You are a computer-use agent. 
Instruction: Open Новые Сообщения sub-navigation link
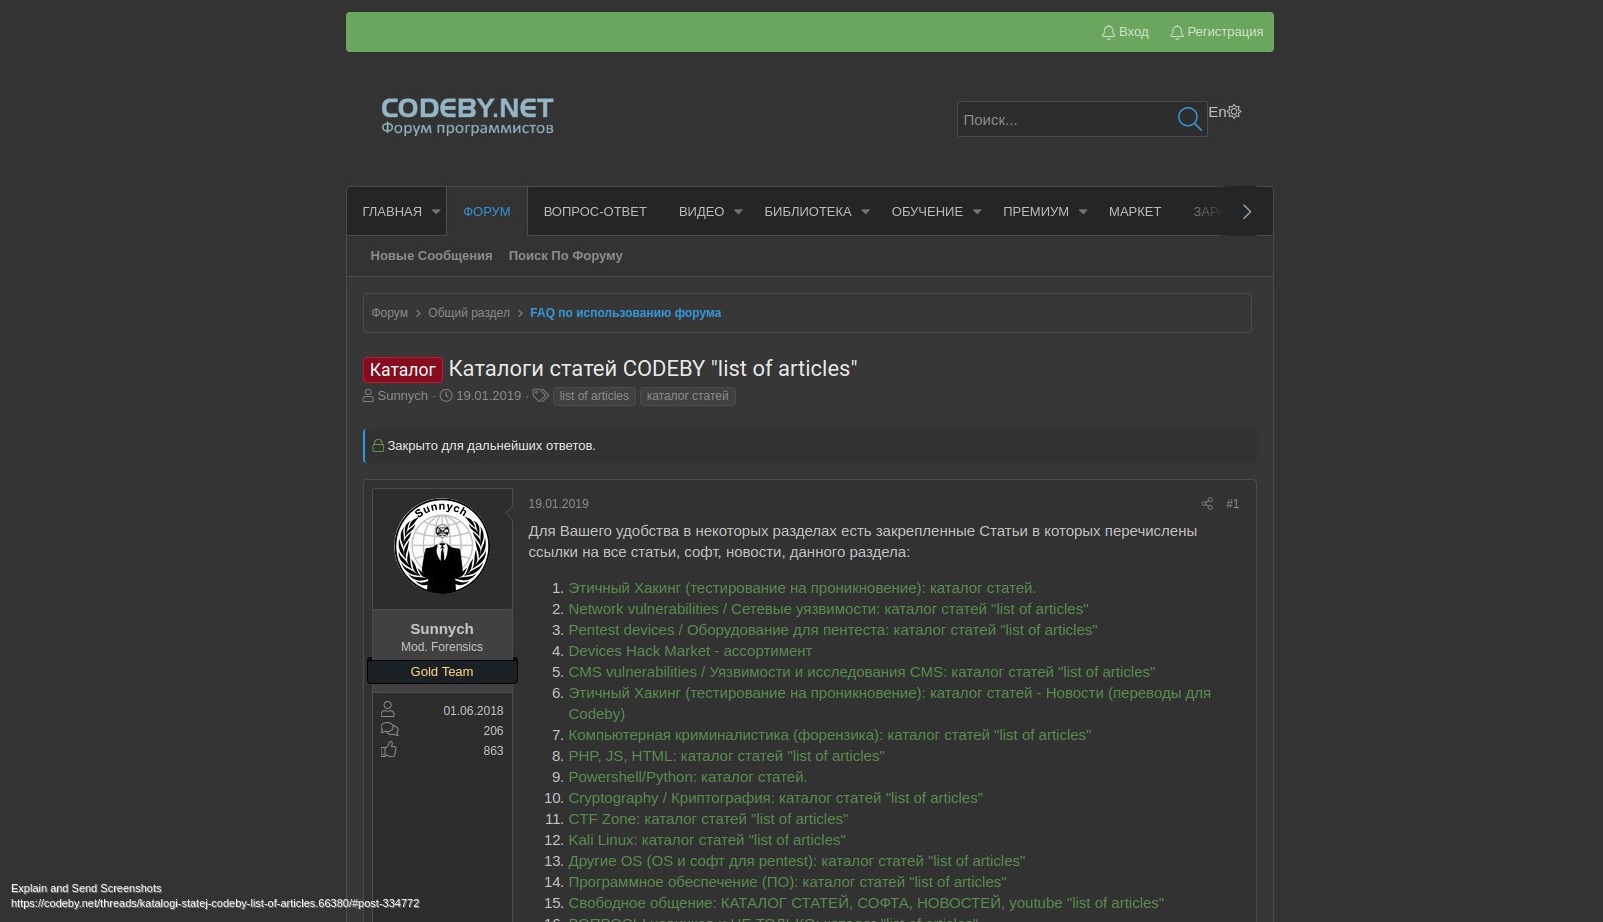click(x=431, y=256)
